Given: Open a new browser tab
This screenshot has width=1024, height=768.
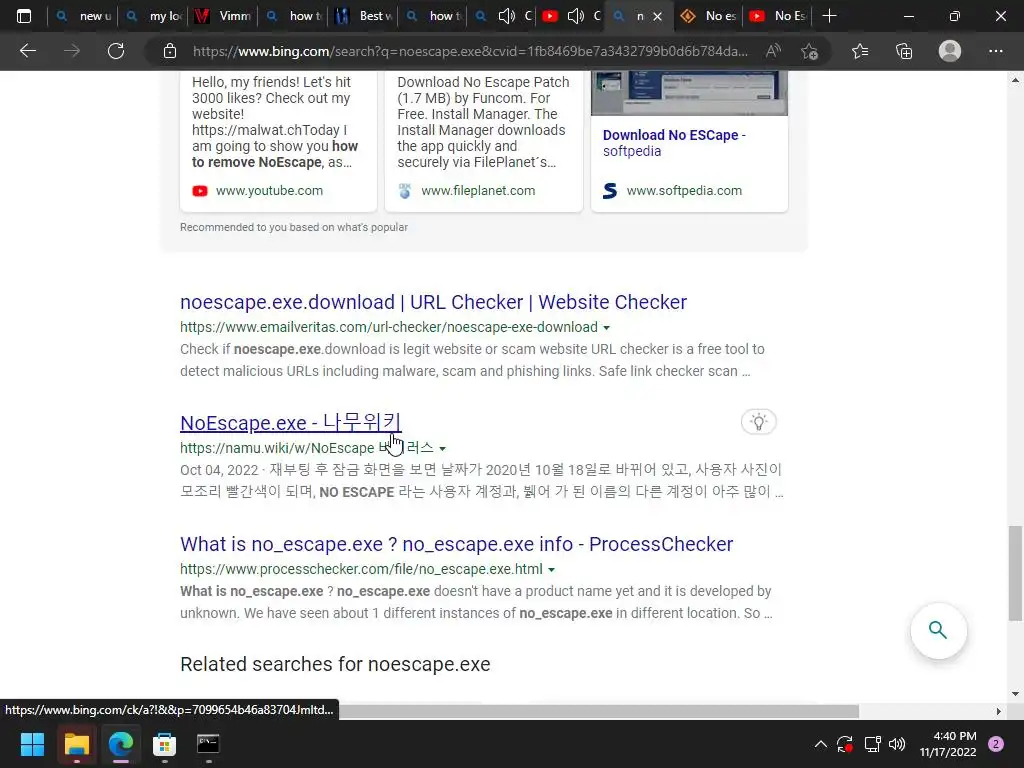Looking at the screenshot, I should pyautogui.click(x=829, y=16).
